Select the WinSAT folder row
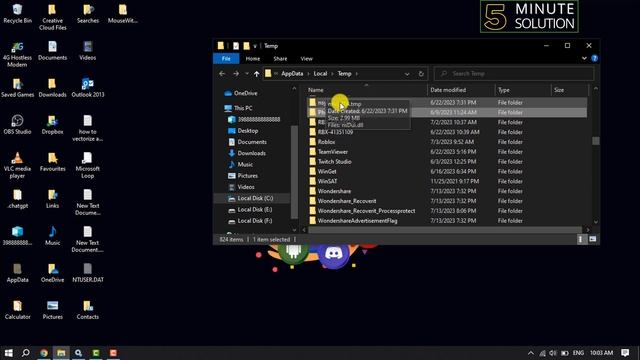 [447, 181]
